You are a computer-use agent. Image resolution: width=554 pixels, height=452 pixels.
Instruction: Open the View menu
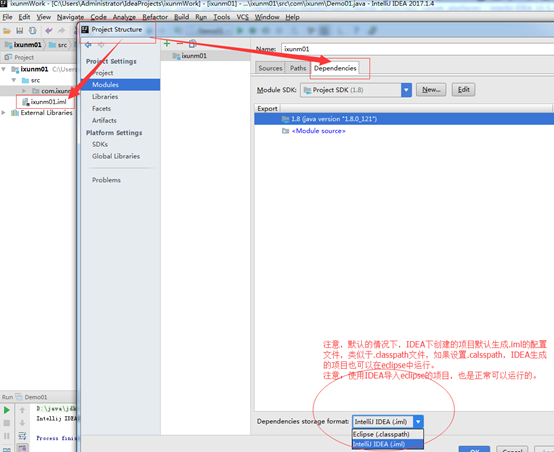point(43,17)
